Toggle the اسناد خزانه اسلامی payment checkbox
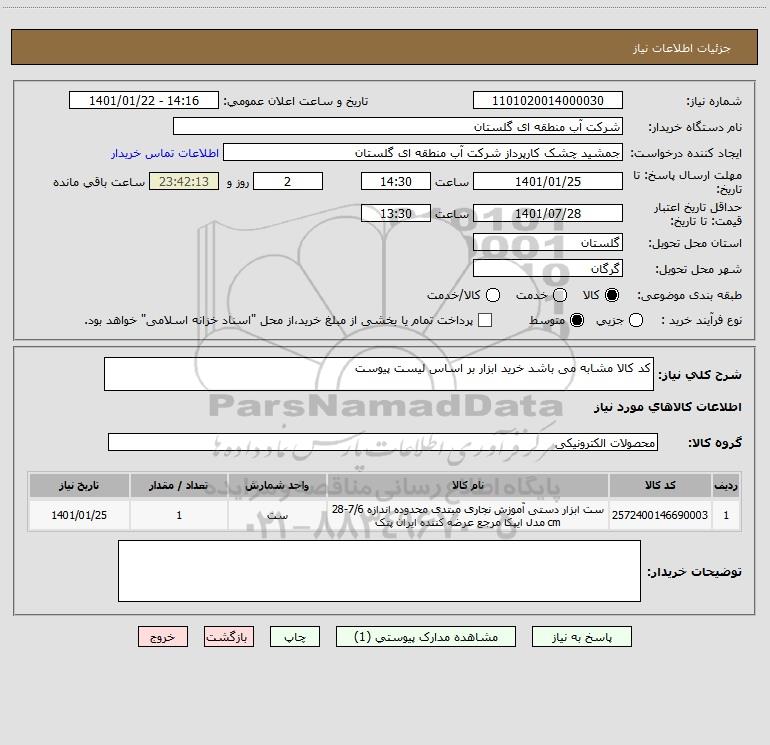The image size is (770, 745). coord(485,320)
